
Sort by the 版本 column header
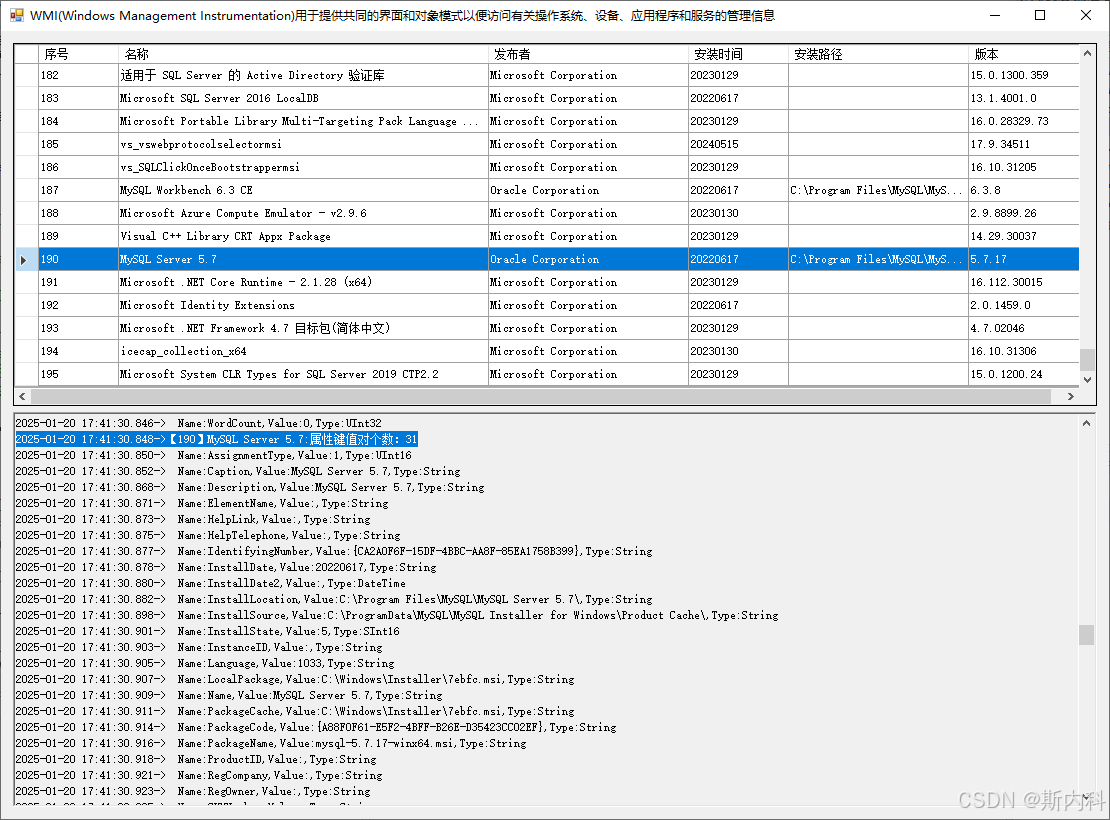[1024, 54]
